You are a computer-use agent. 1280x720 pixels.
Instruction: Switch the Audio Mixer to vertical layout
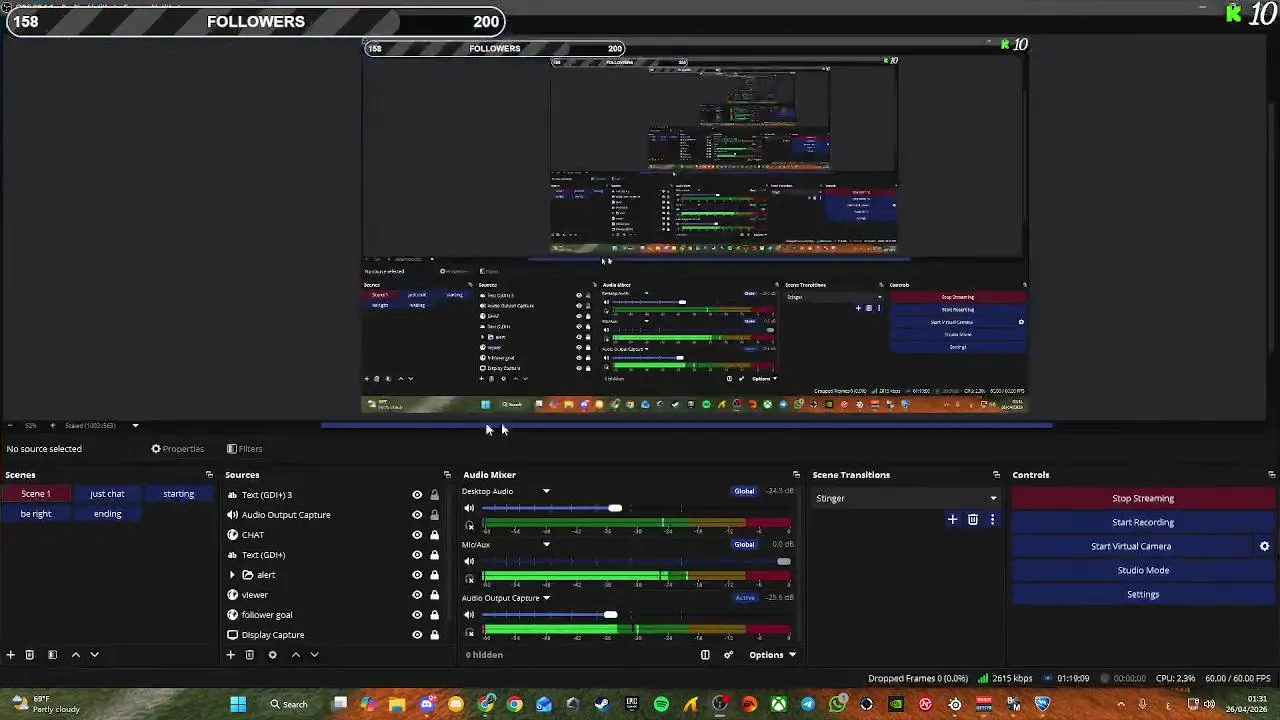[x=705, y=655]
